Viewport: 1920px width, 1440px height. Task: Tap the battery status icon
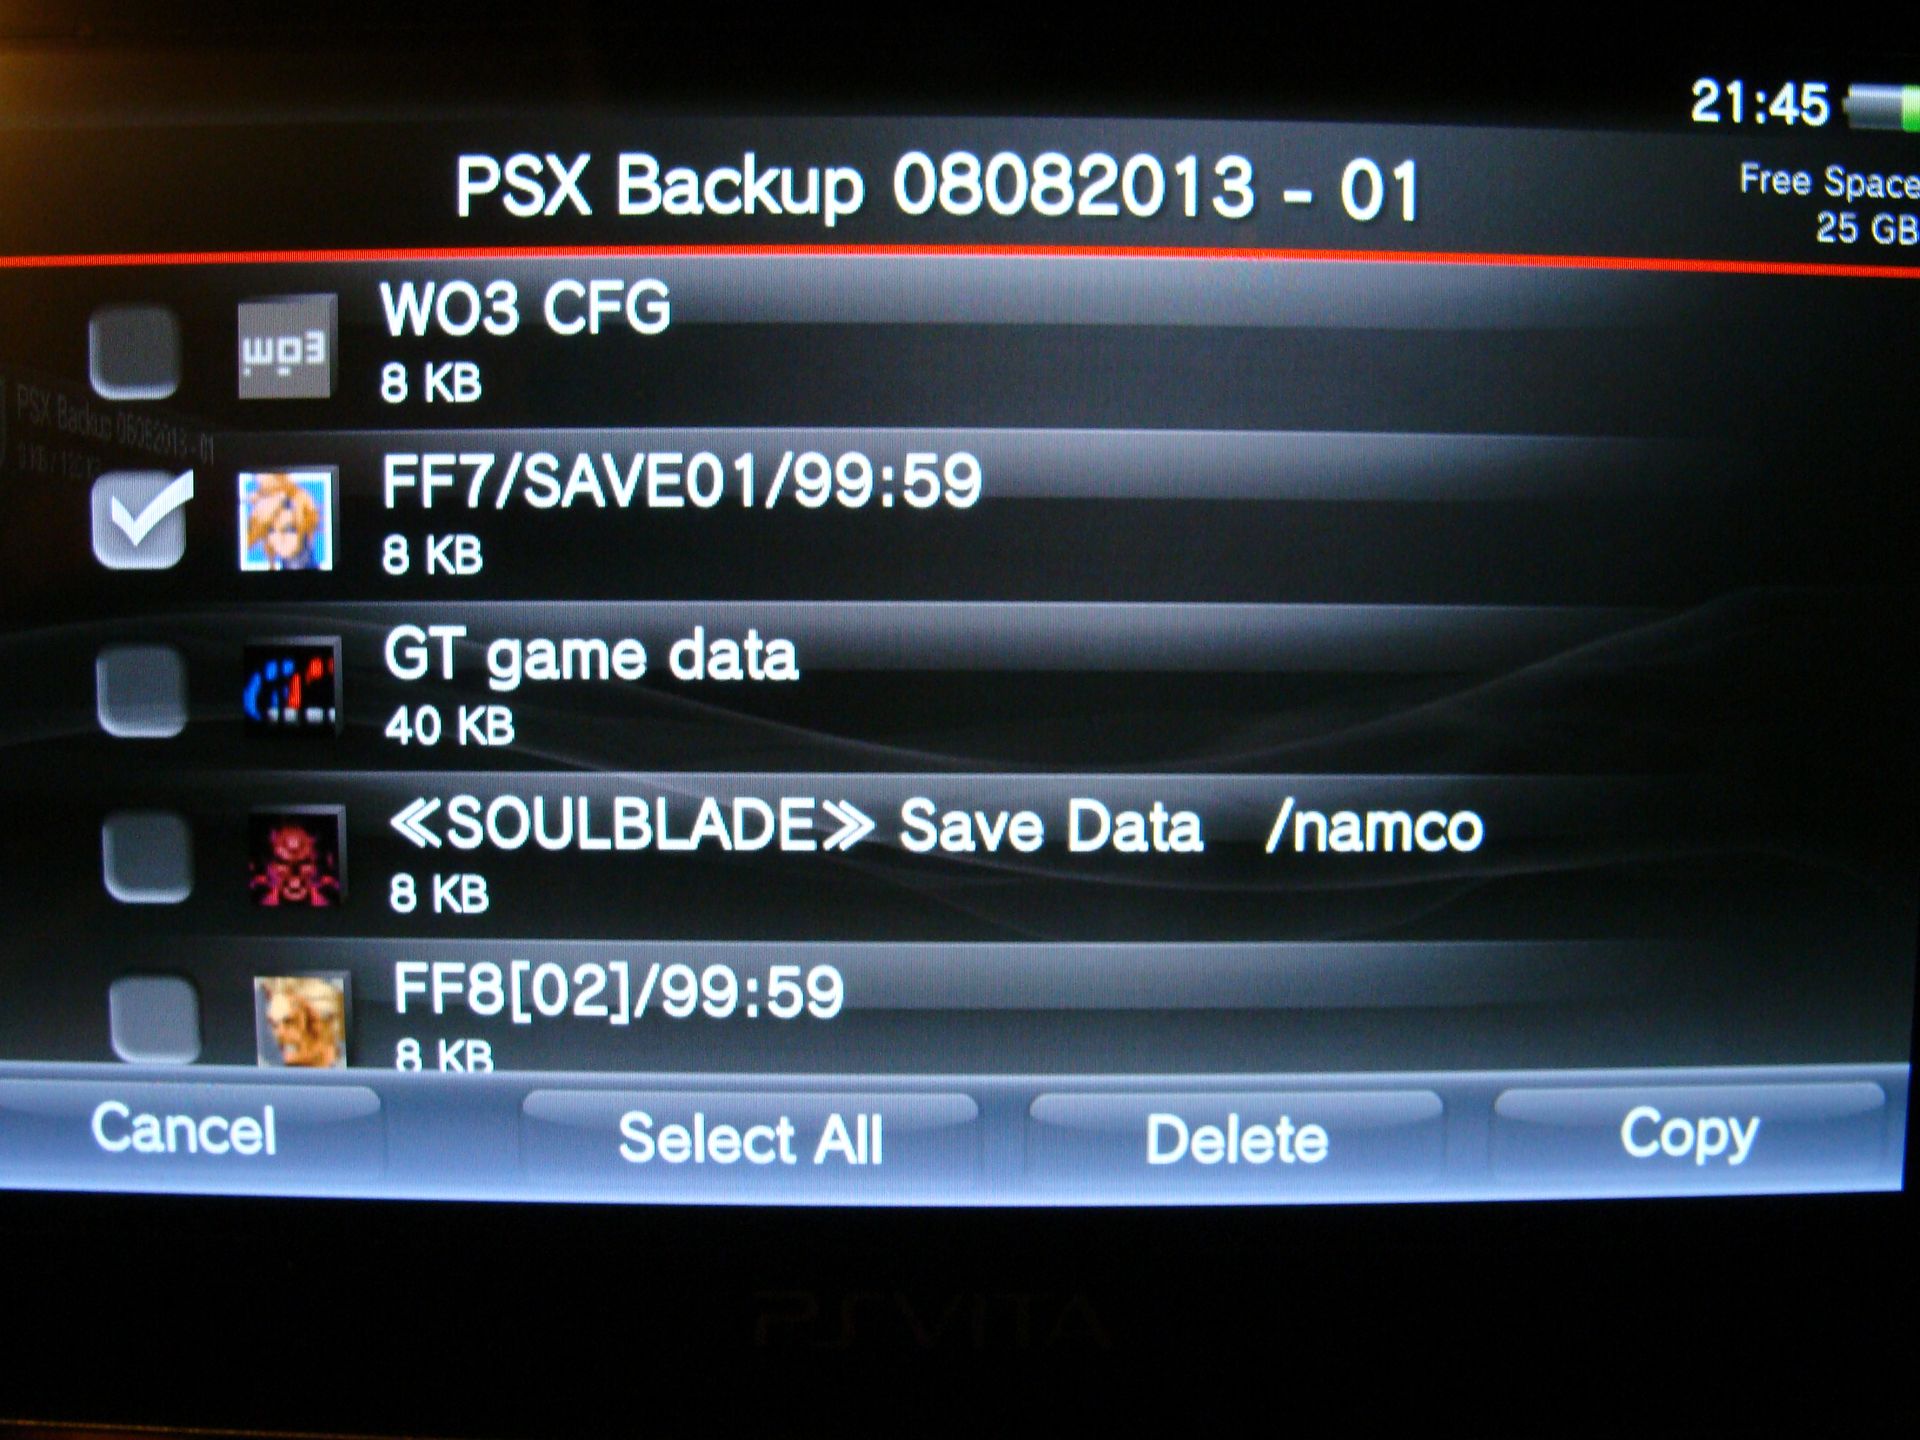(x=1882, y=106)
